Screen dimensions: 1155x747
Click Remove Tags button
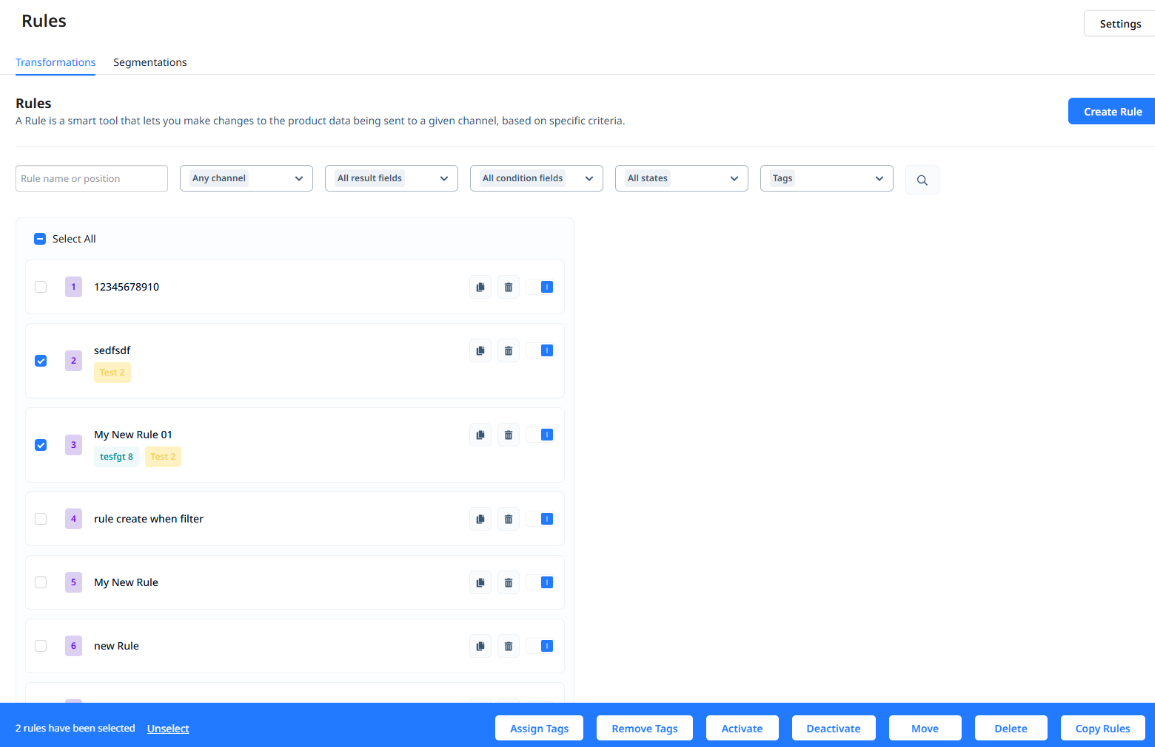[645, 728]
